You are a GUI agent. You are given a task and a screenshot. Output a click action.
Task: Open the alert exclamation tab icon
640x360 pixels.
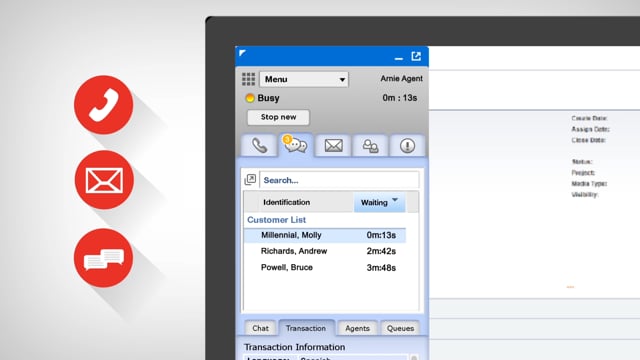[407, 146]
